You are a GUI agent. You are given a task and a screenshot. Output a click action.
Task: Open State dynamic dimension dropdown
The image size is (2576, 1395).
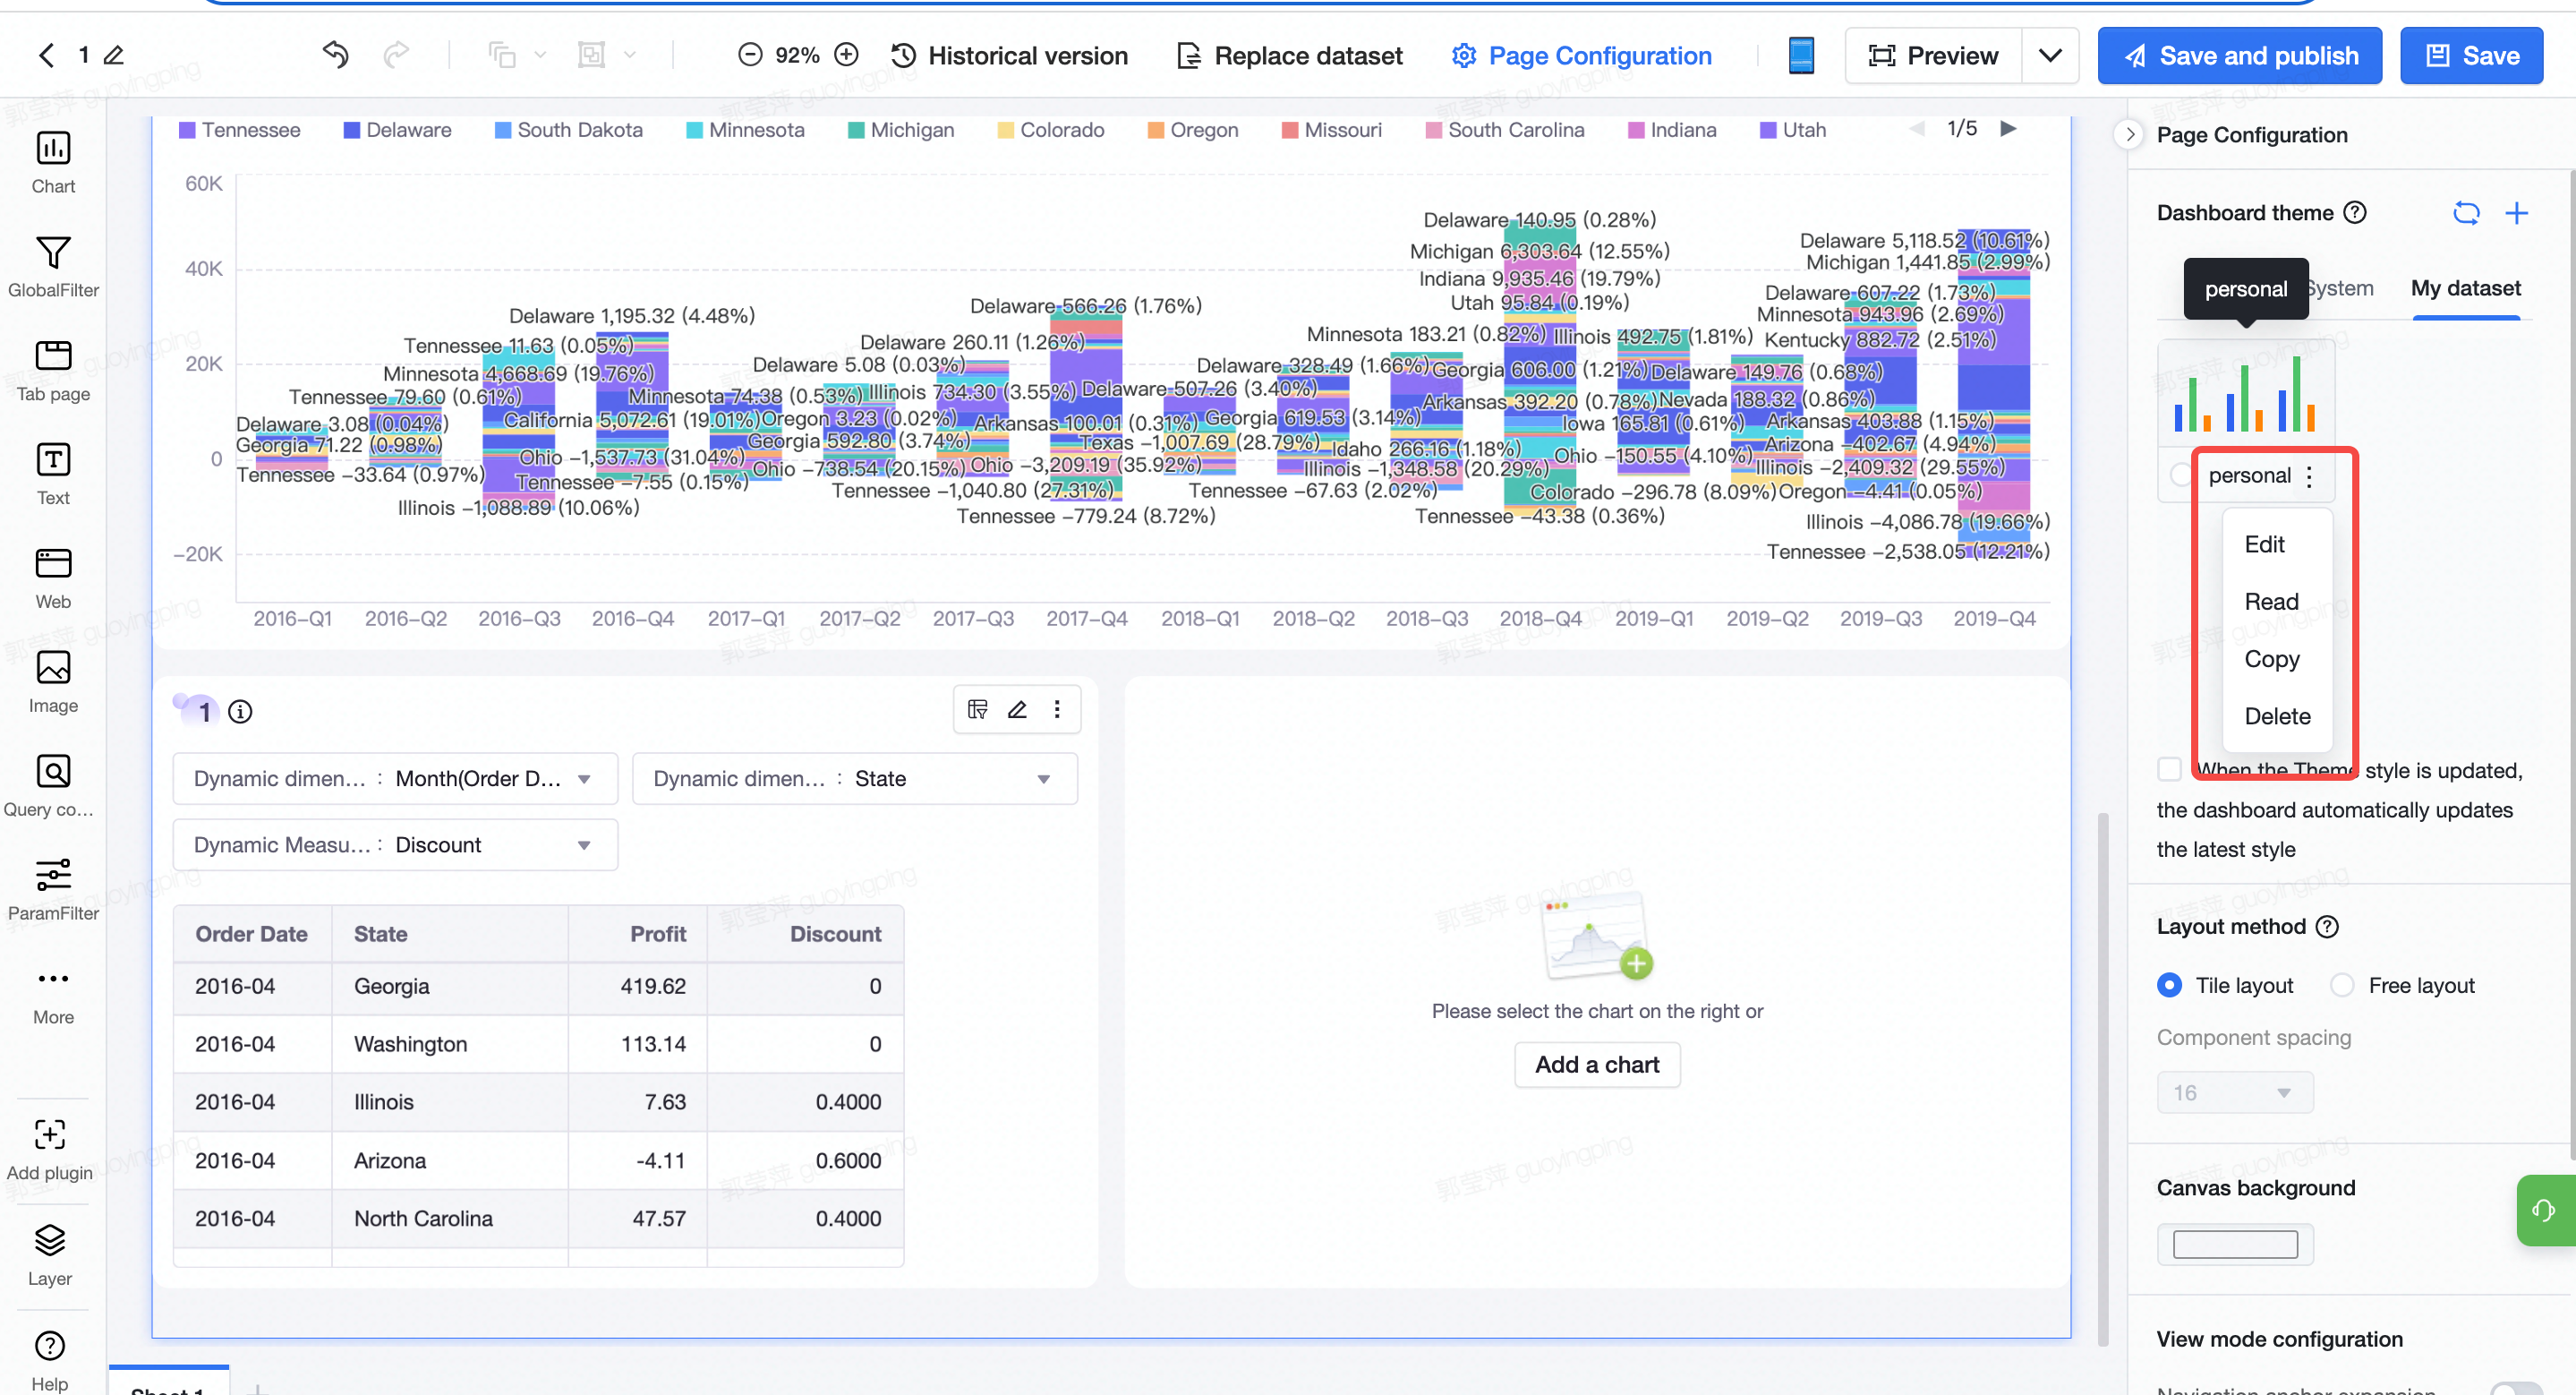(854, 778)
